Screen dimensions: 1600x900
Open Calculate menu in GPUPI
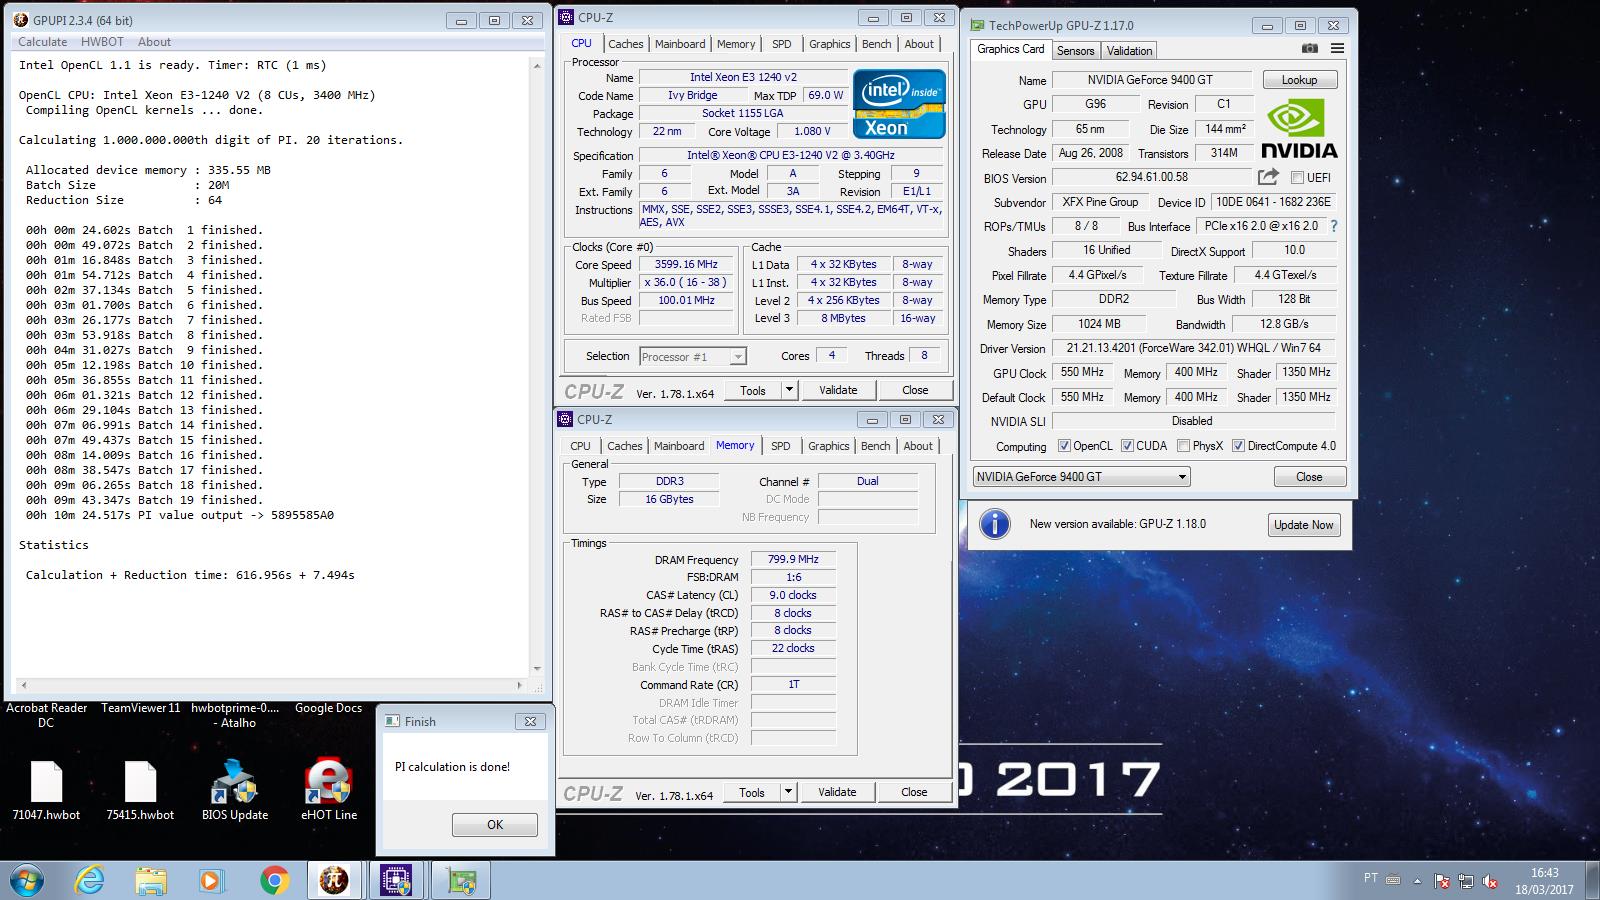pos(43,42)
